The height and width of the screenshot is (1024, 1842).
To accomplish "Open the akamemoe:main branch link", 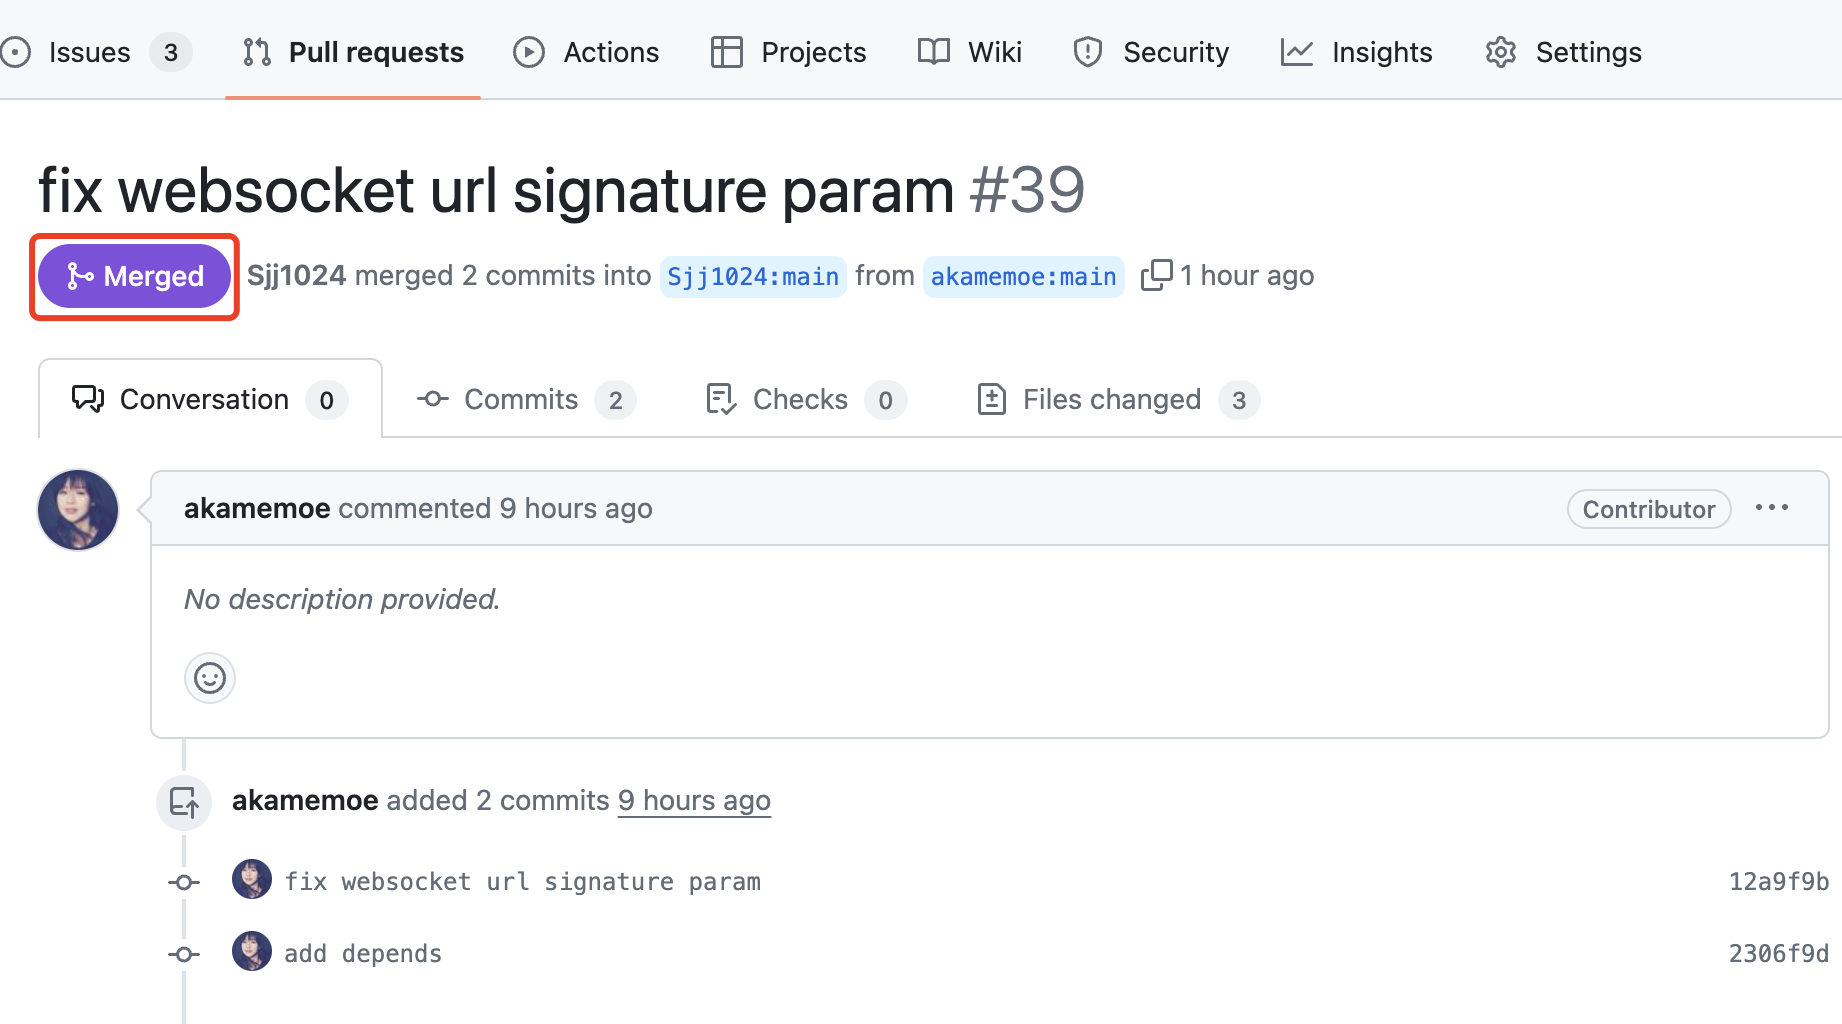I will click(1022, 276).
